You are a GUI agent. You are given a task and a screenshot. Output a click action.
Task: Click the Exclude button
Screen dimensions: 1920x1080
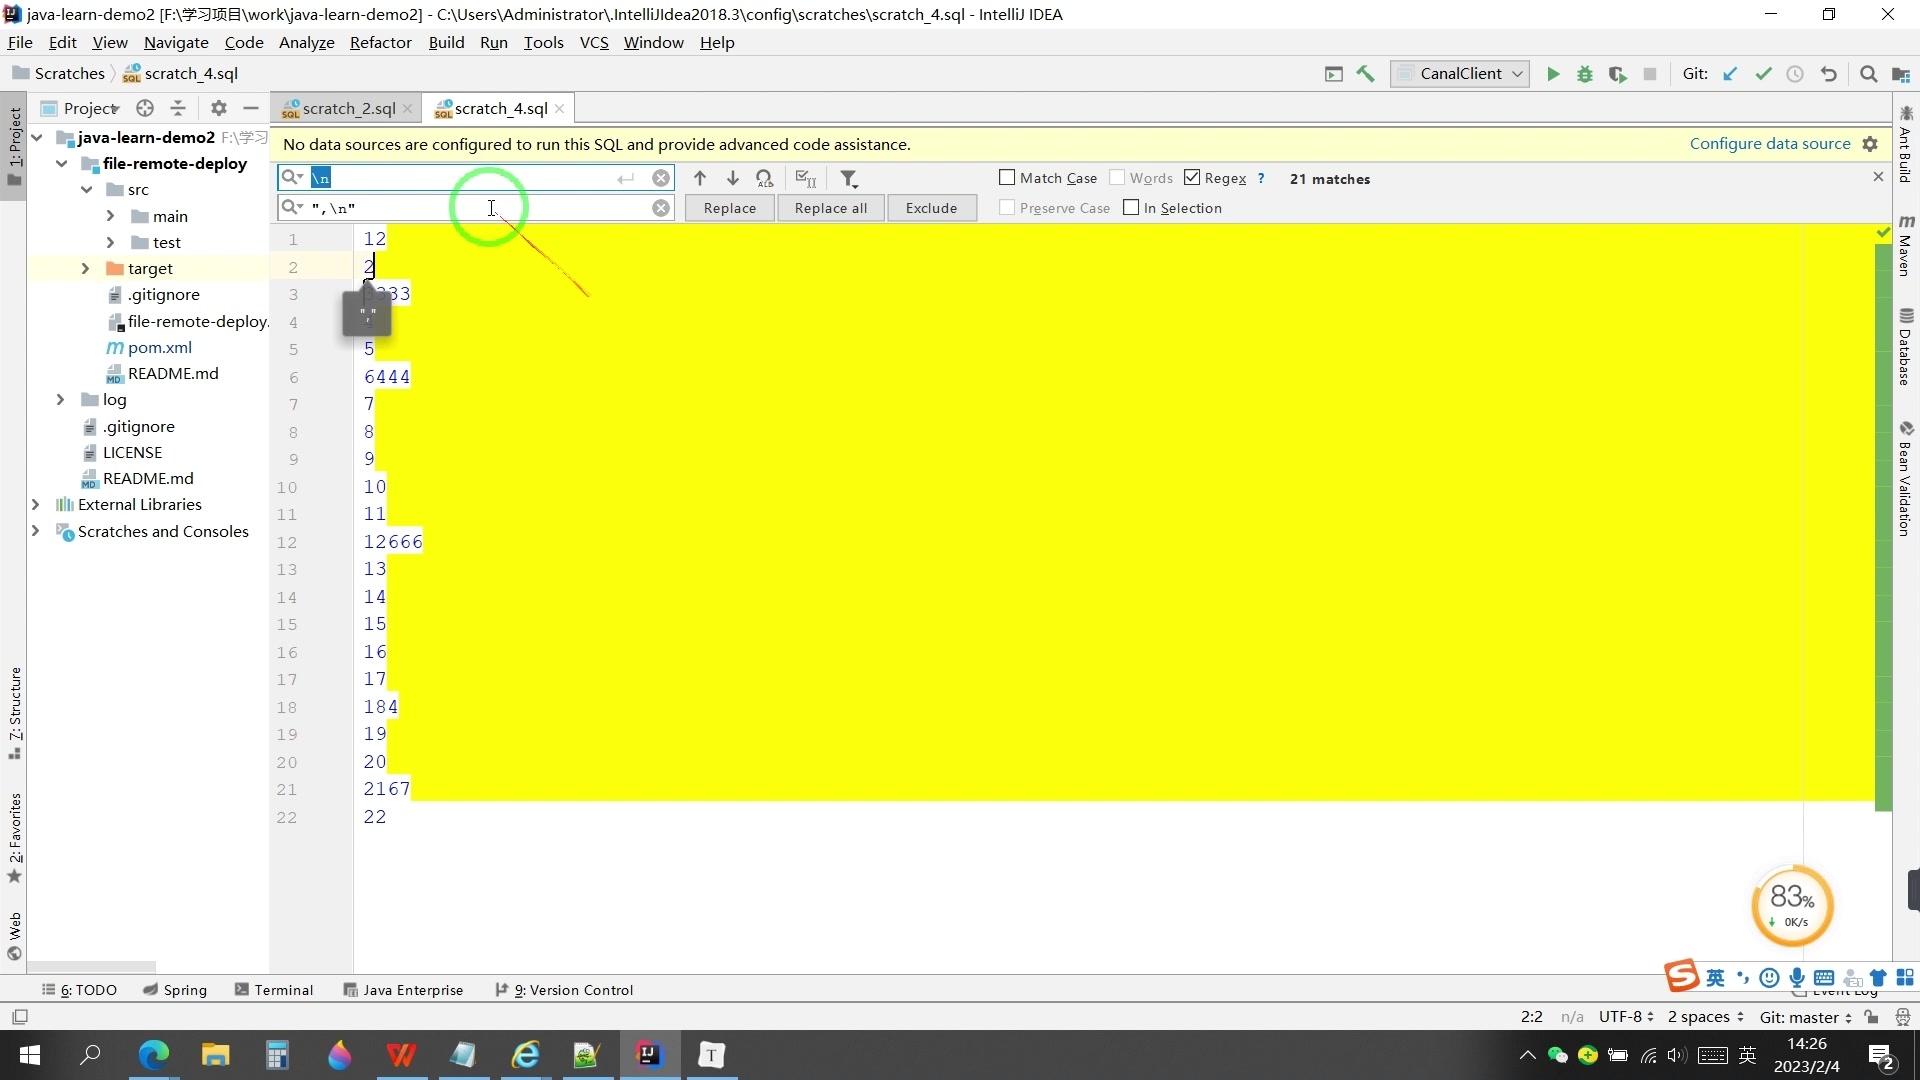click(931, 208)
